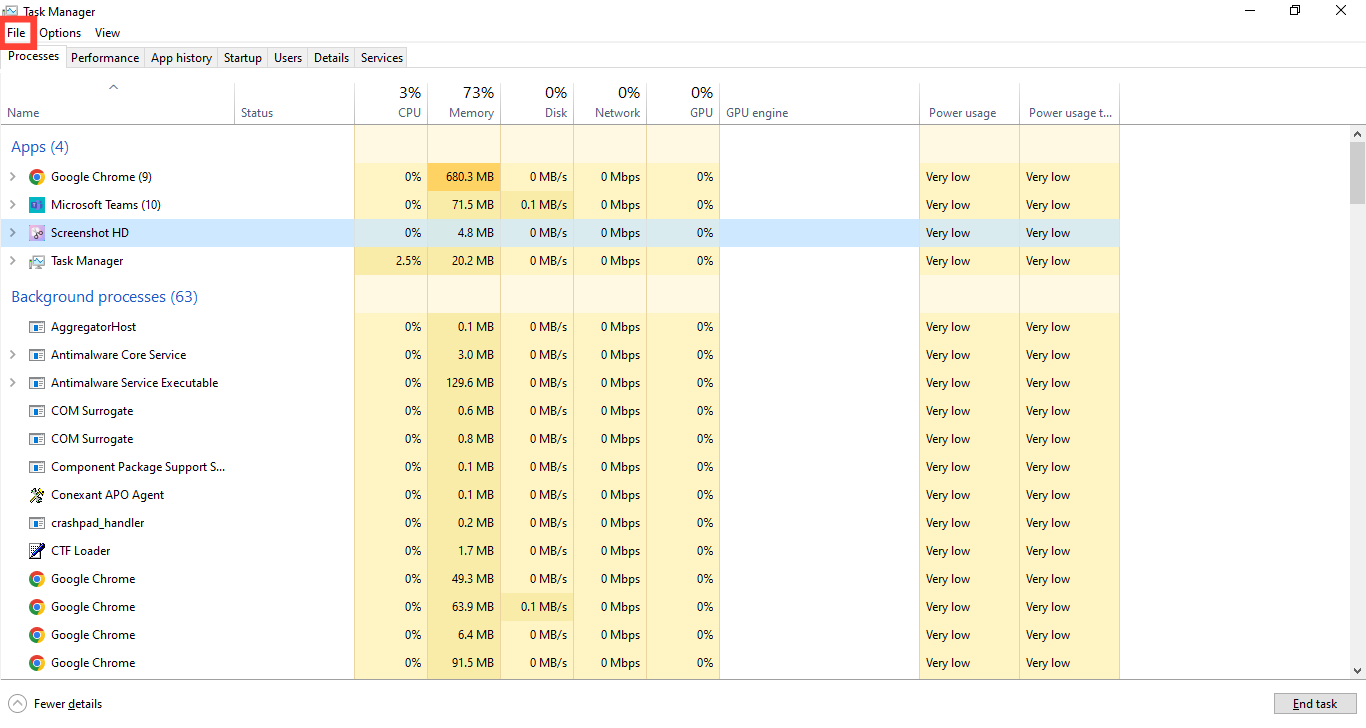Click the CTF Loader notepad icon
The height and width of the screenshot is (728, 1366).
(37, 551)
